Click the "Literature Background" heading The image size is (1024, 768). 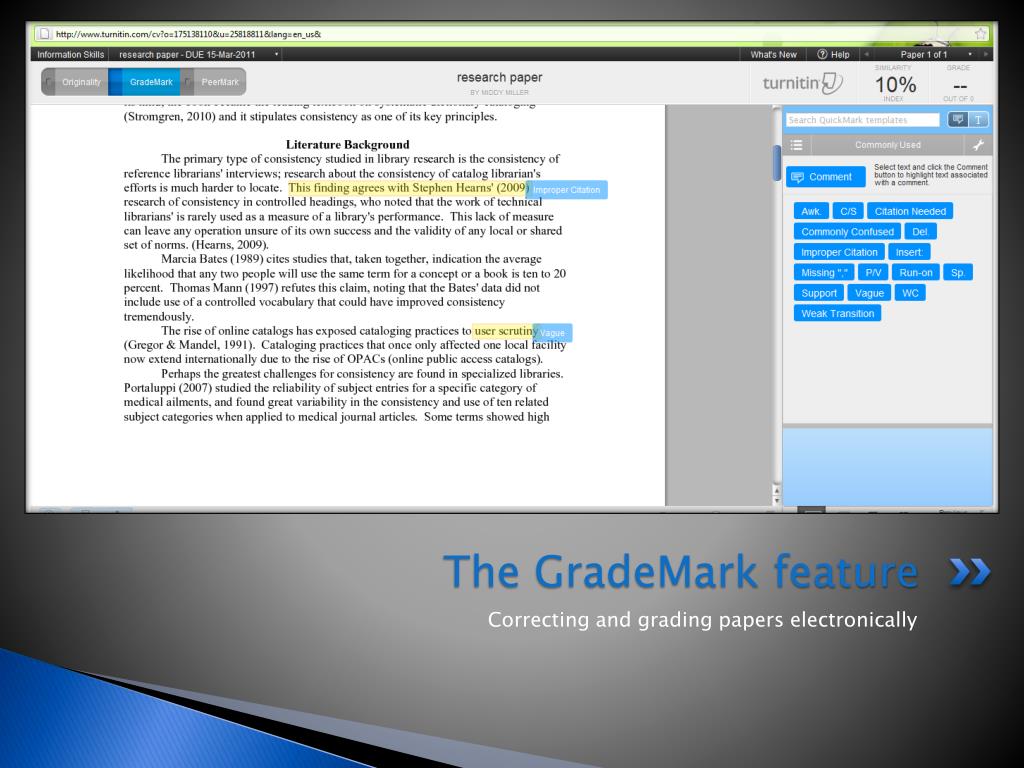[x=347, y=144]
